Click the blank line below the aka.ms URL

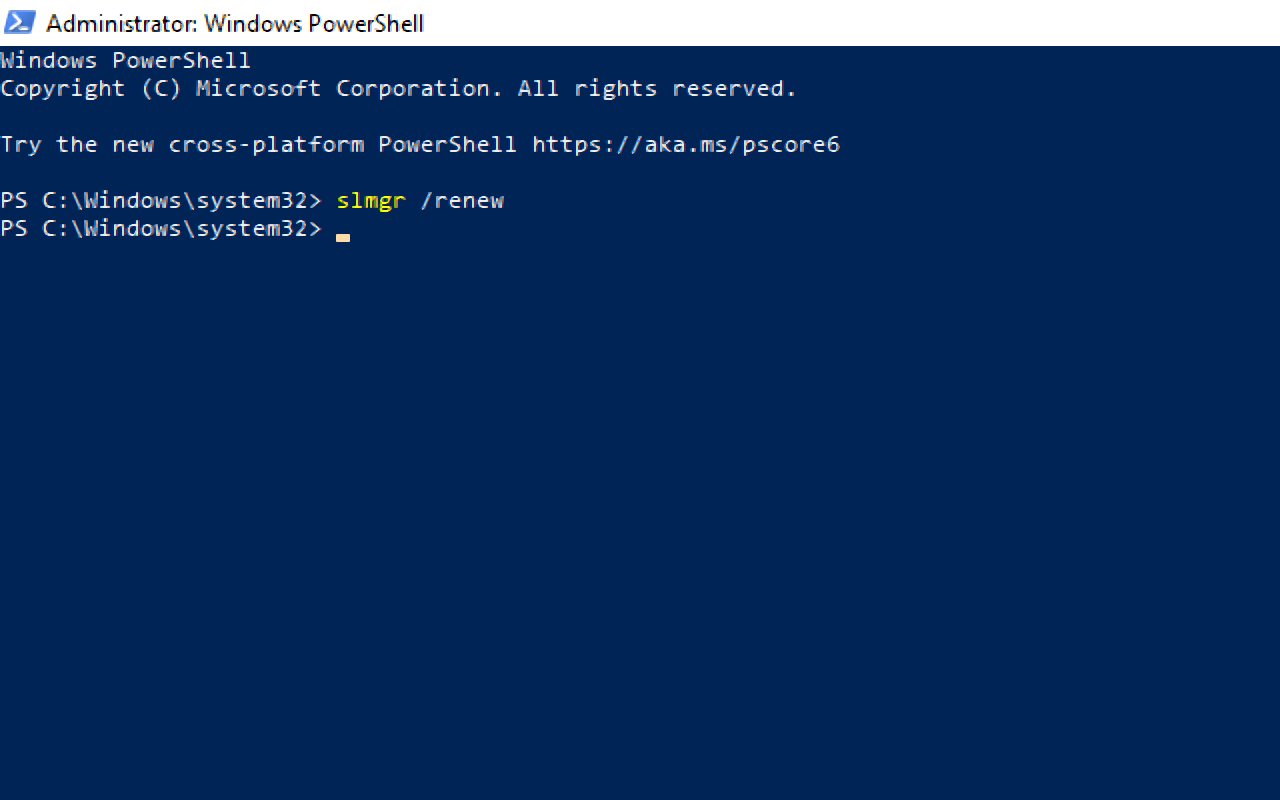[x=400, y=173]
